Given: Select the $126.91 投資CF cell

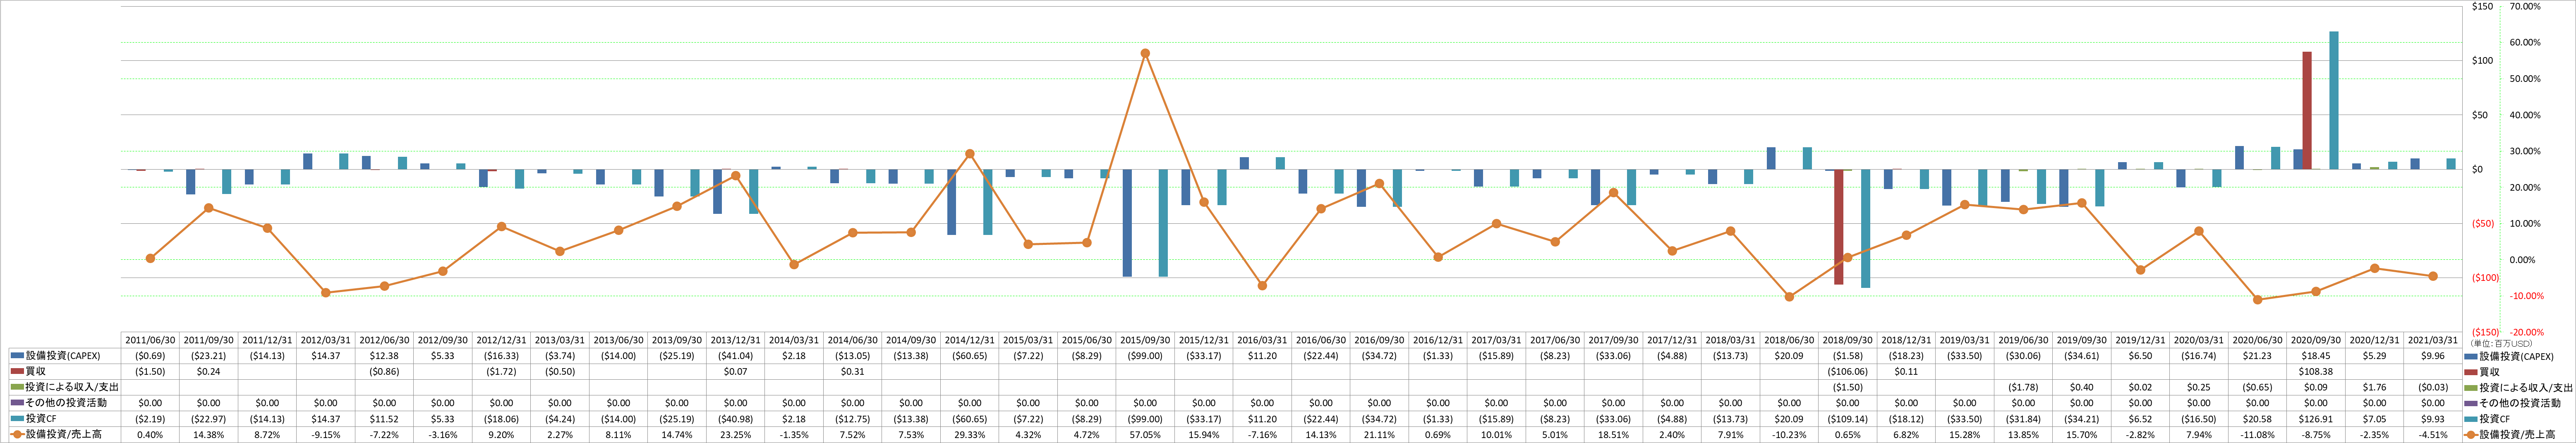Looking at the screenshot, I should pyautogui.click(x=2316, y=419).
